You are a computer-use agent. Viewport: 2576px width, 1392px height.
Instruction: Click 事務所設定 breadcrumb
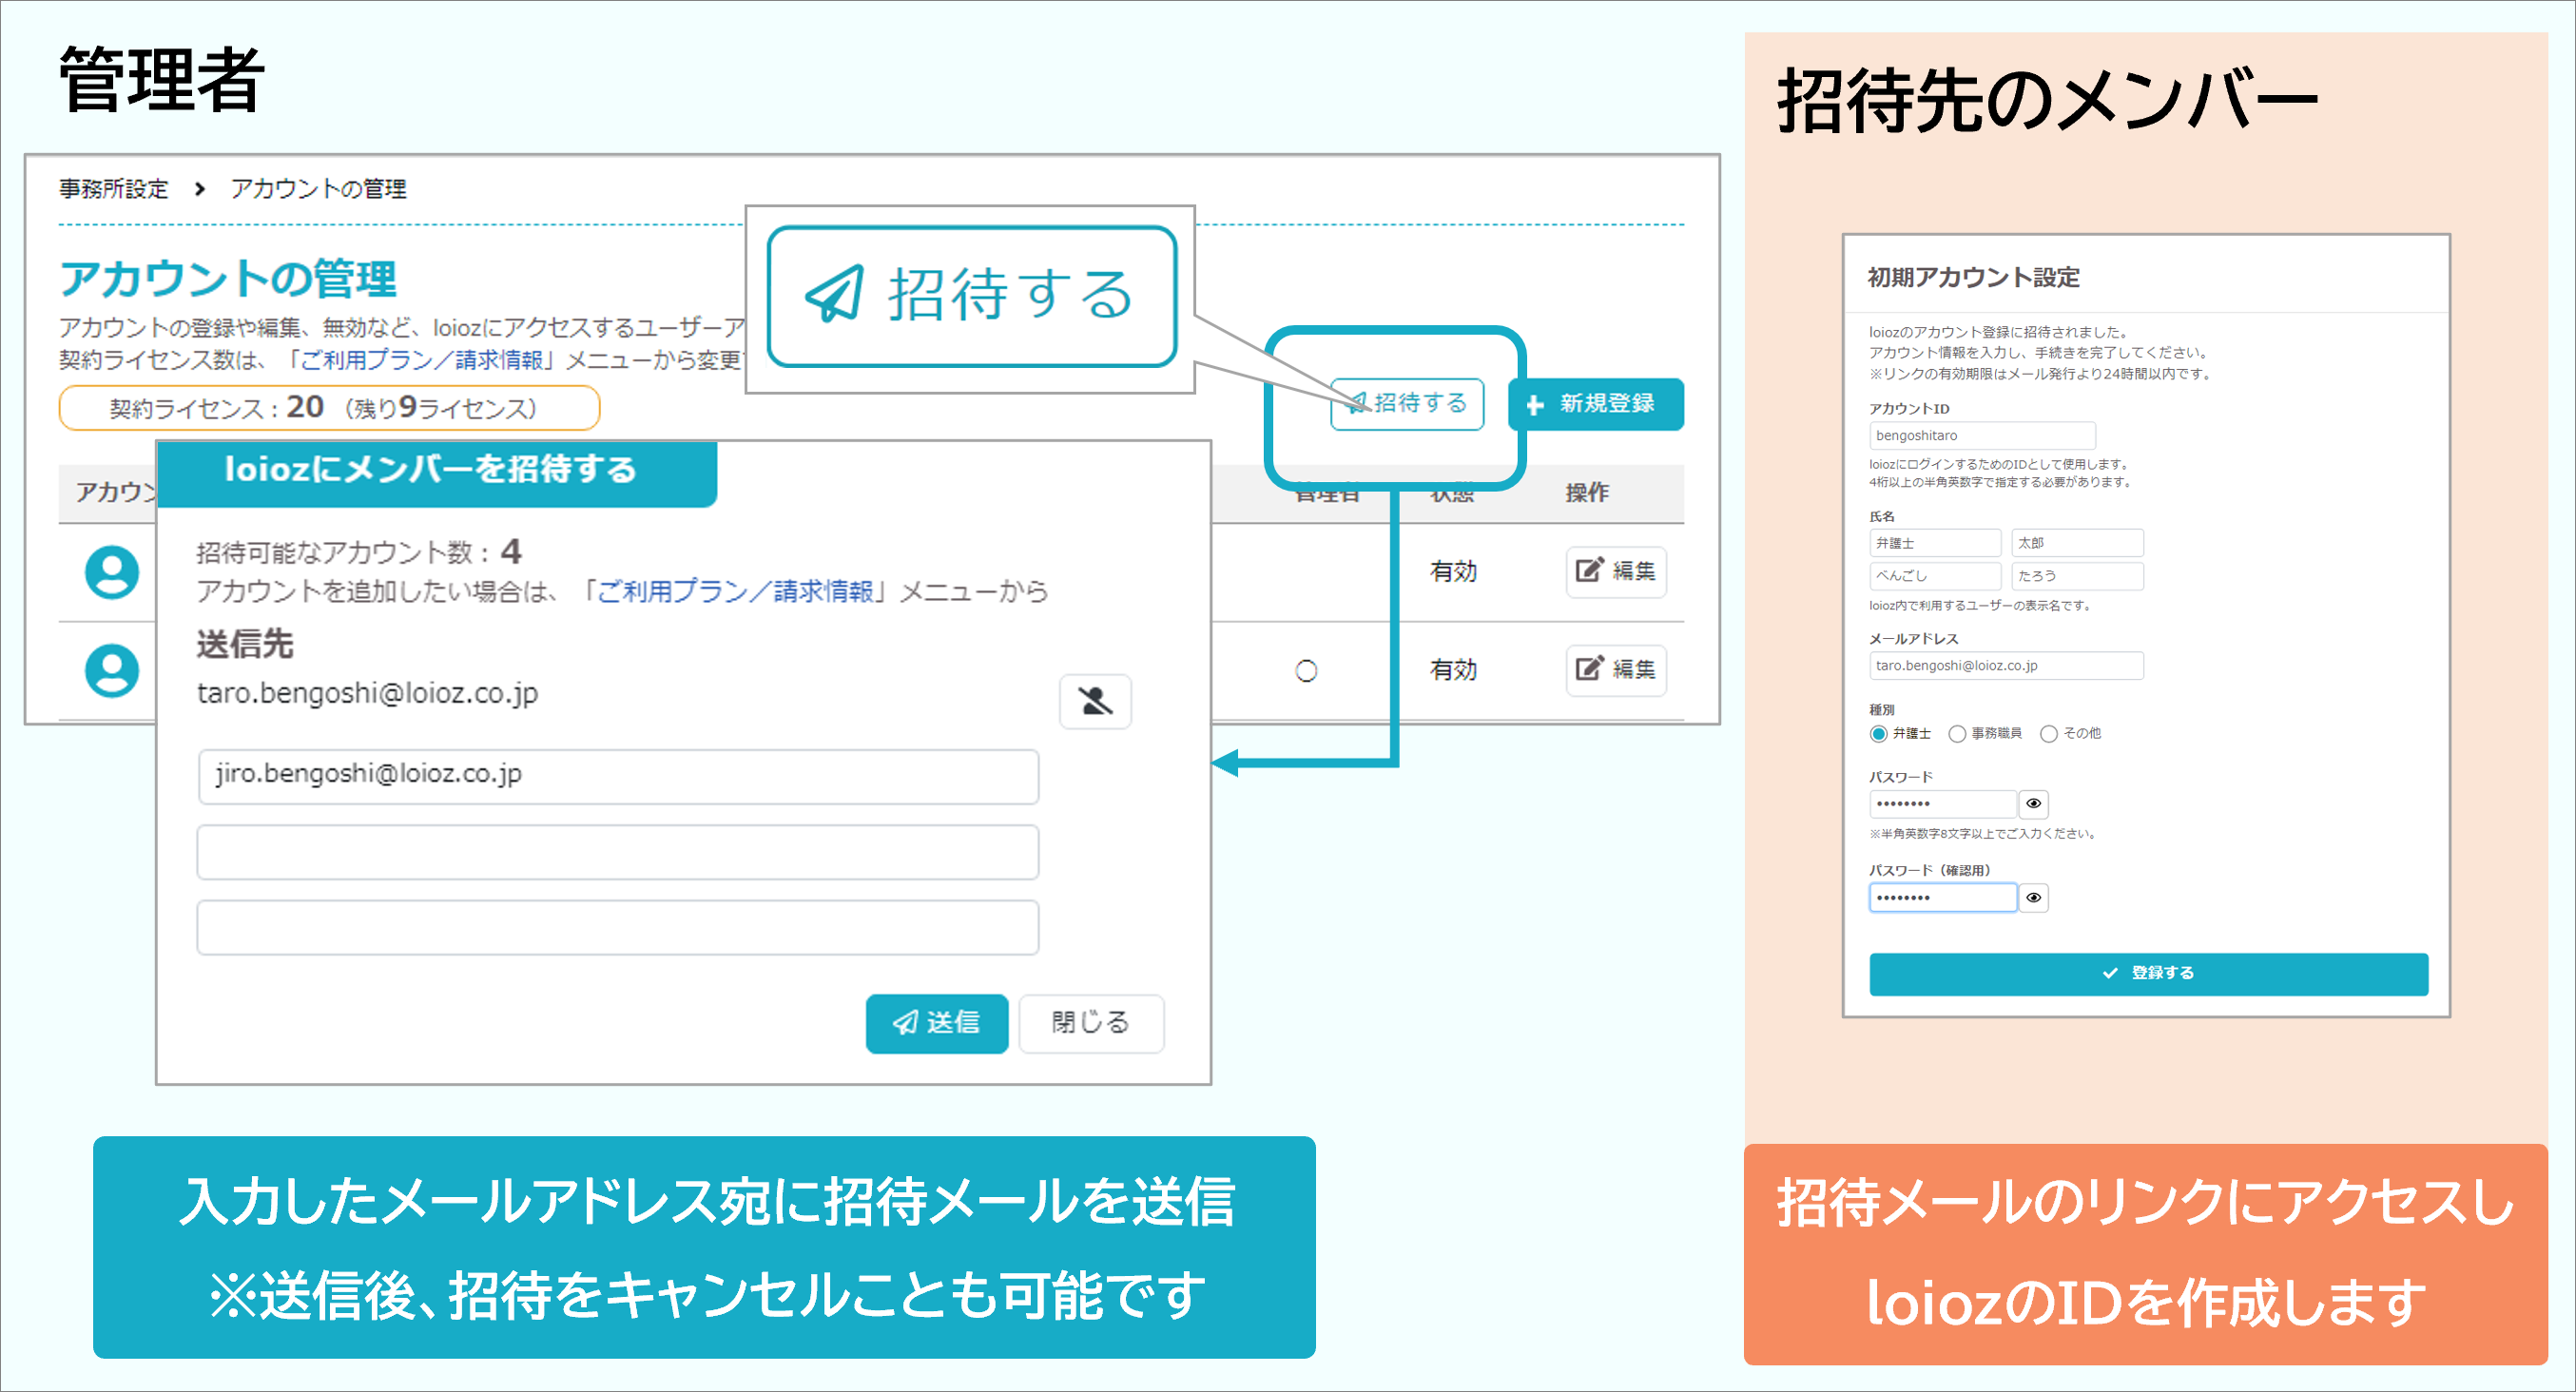[113, 189]
